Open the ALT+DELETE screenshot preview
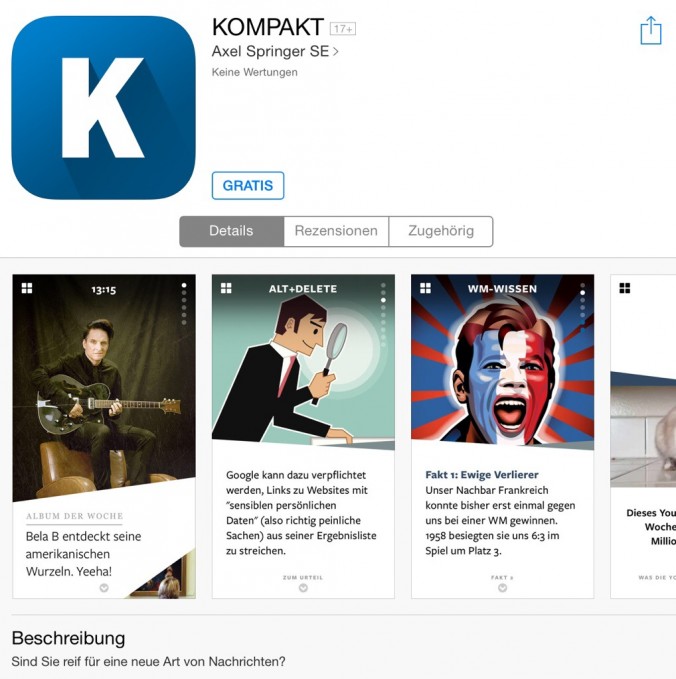Screen dimensions: 676x679 coord(303,436)
